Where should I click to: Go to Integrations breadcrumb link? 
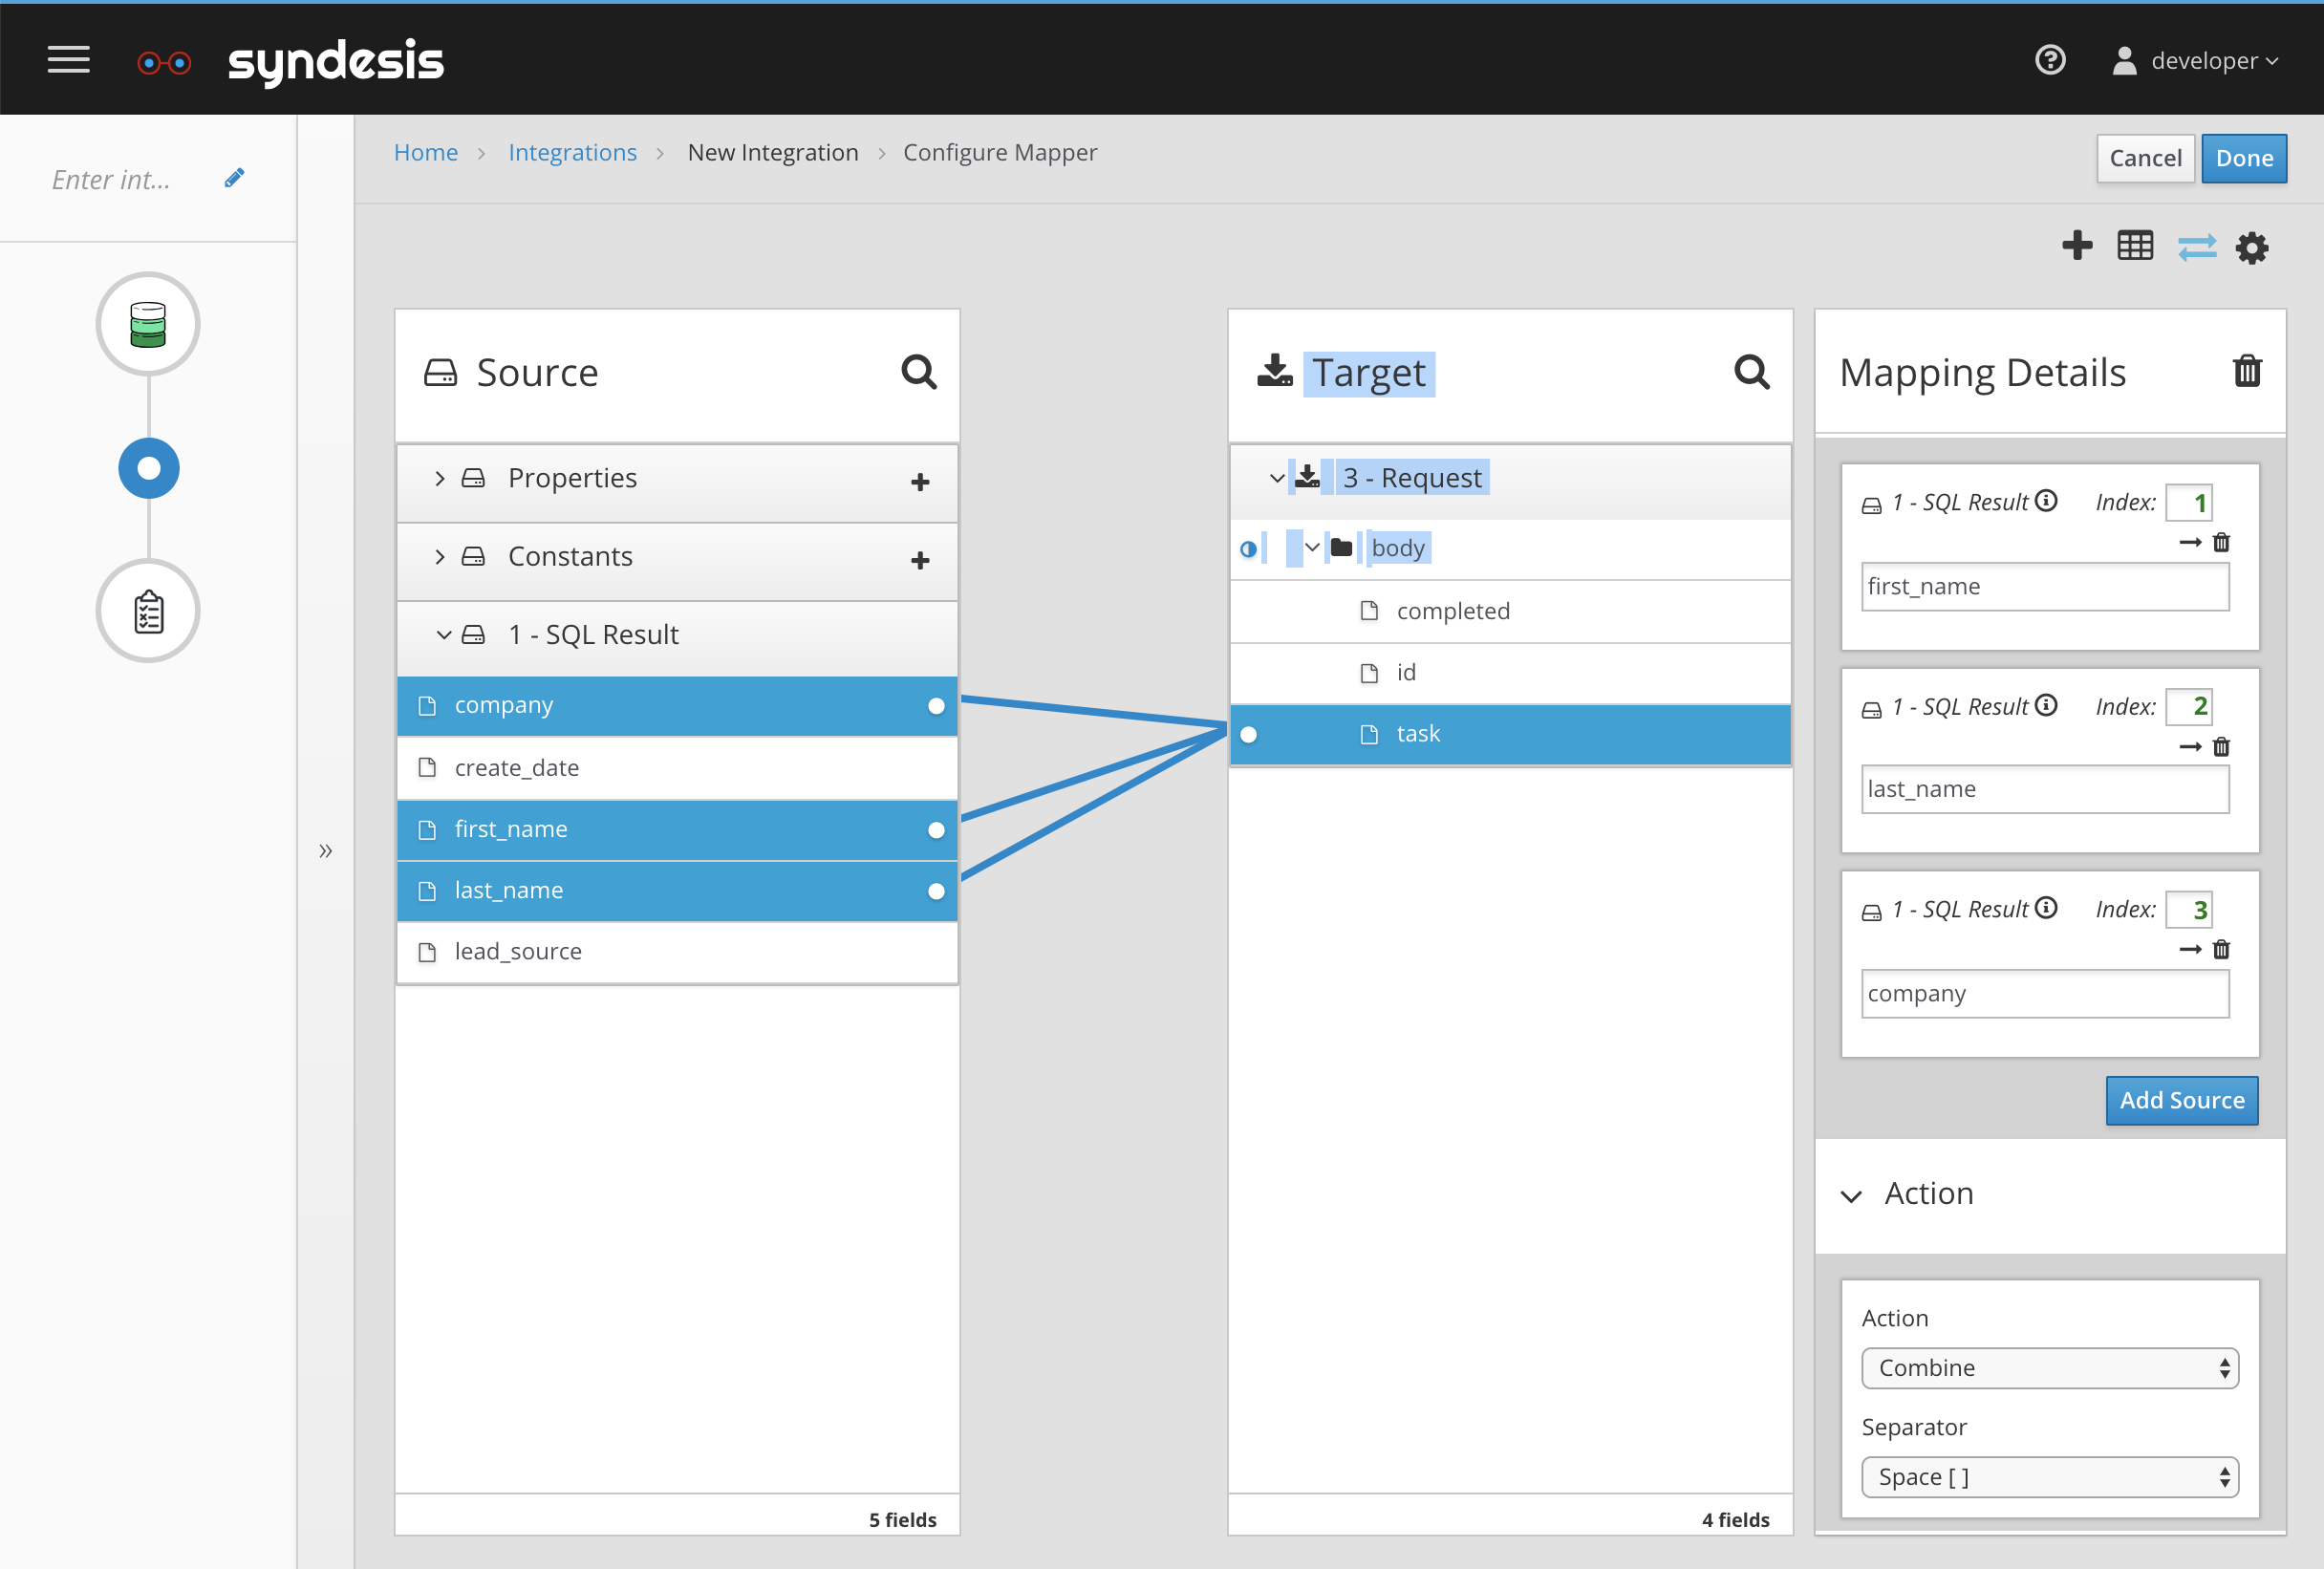tap(572, 152)
